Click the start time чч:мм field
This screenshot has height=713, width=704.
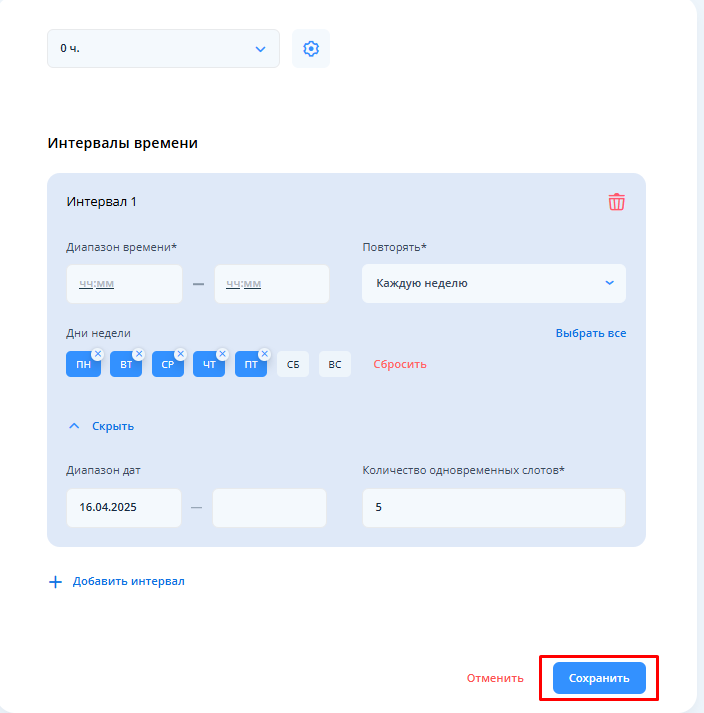(x=124, y=284)
